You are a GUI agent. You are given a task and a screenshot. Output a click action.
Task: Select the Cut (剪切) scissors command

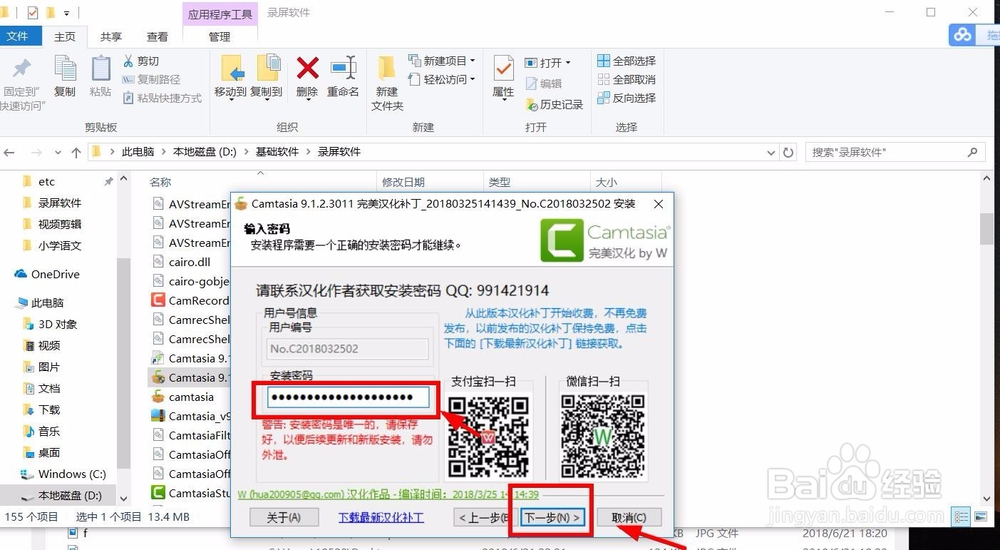(140, 61)
